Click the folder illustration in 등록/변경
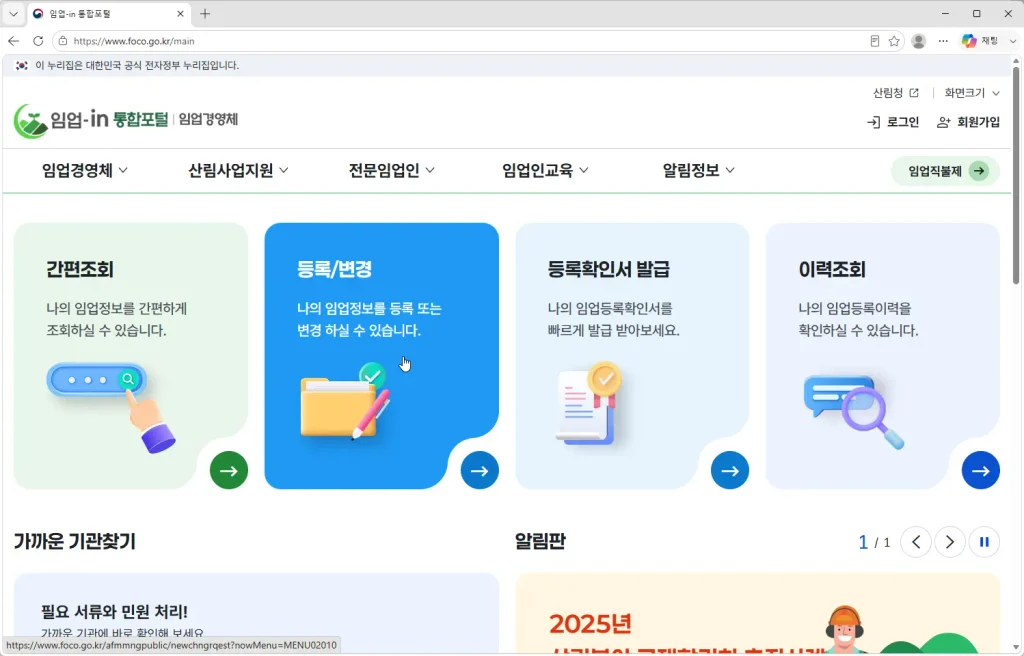This screenshot has height=656, width=1024. 345,401
